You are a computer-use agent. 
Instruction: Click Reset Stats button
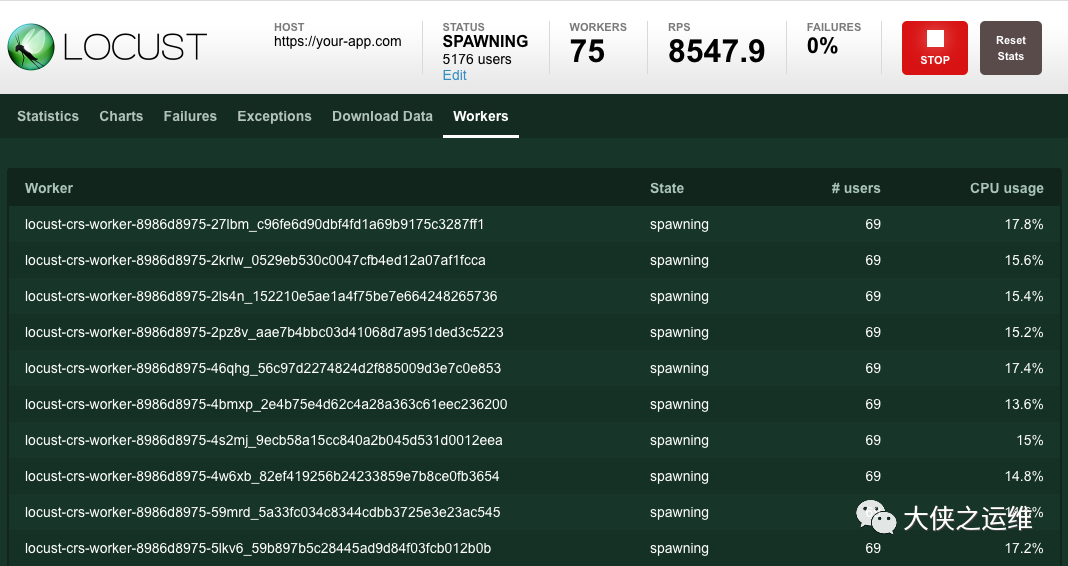pos(1010,48)
